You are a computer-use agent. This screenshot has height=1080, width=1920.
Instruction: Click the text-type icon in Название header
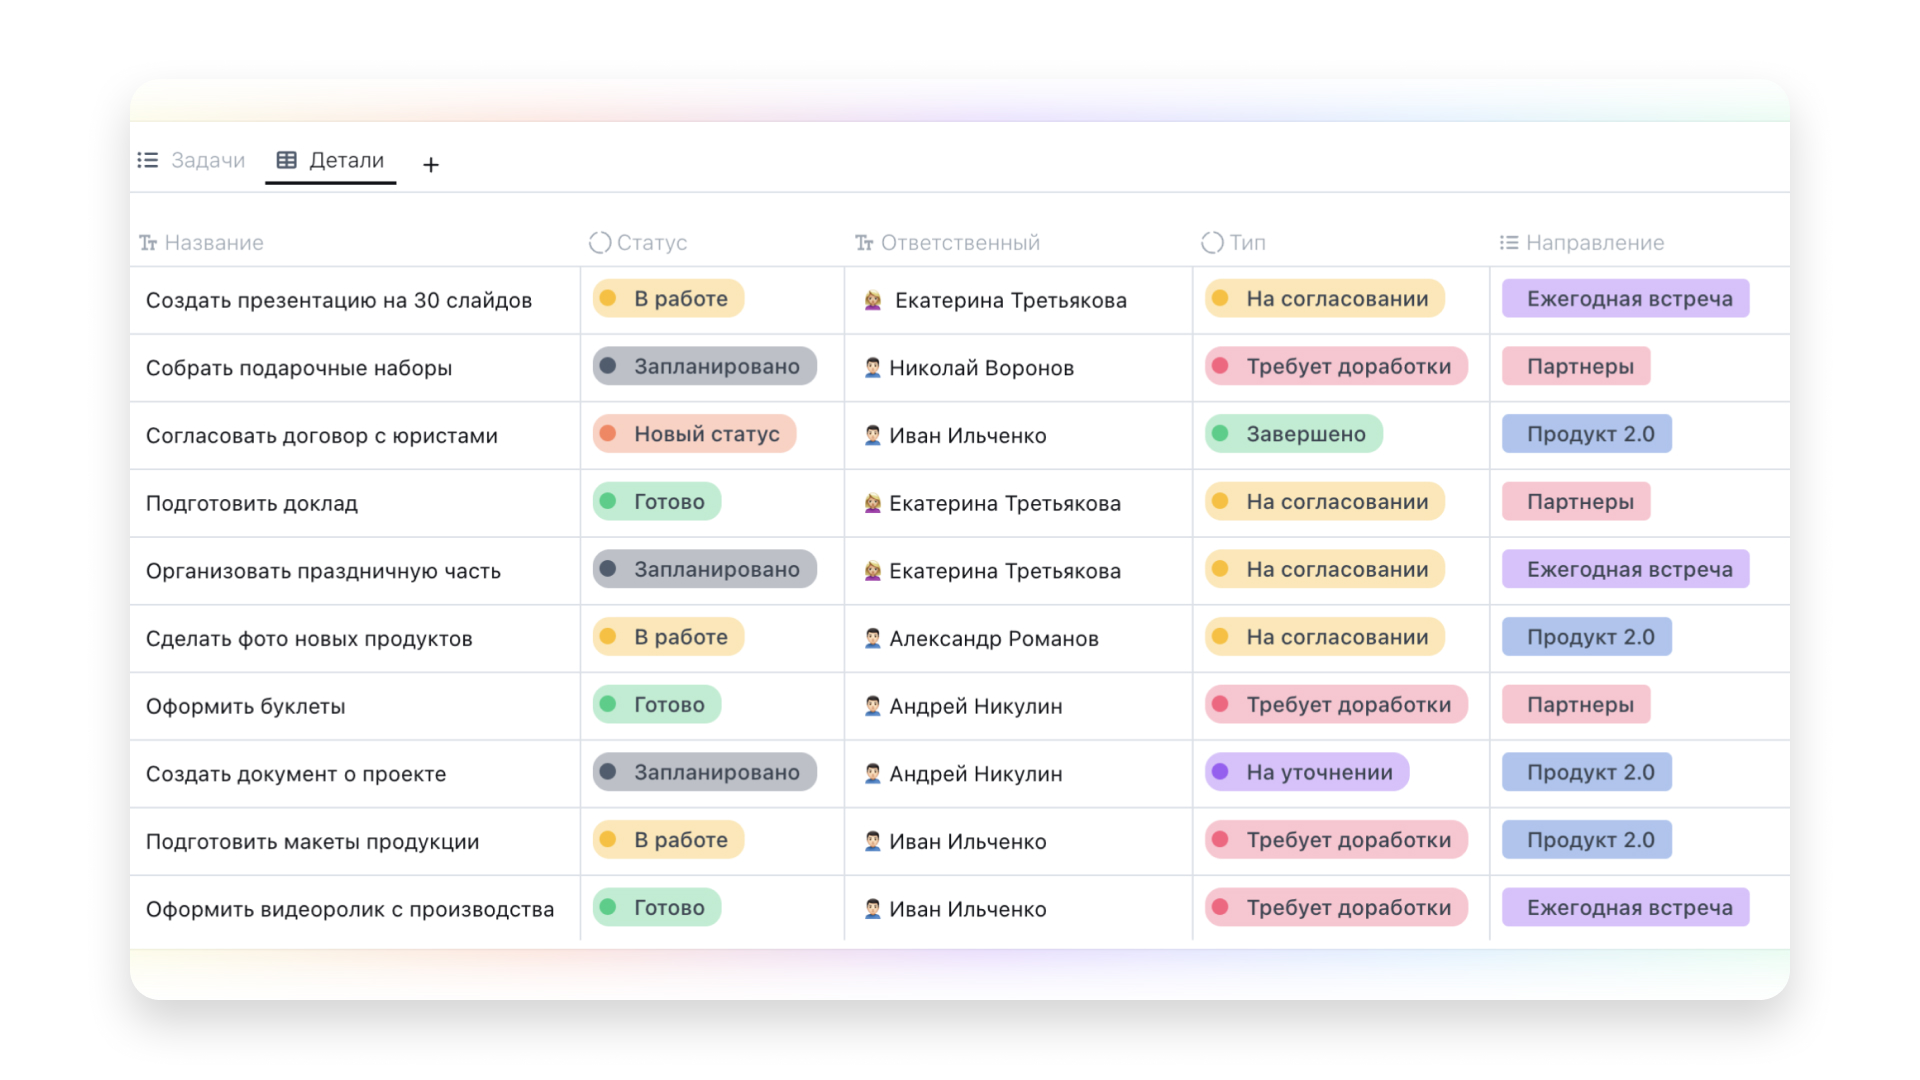148,243
